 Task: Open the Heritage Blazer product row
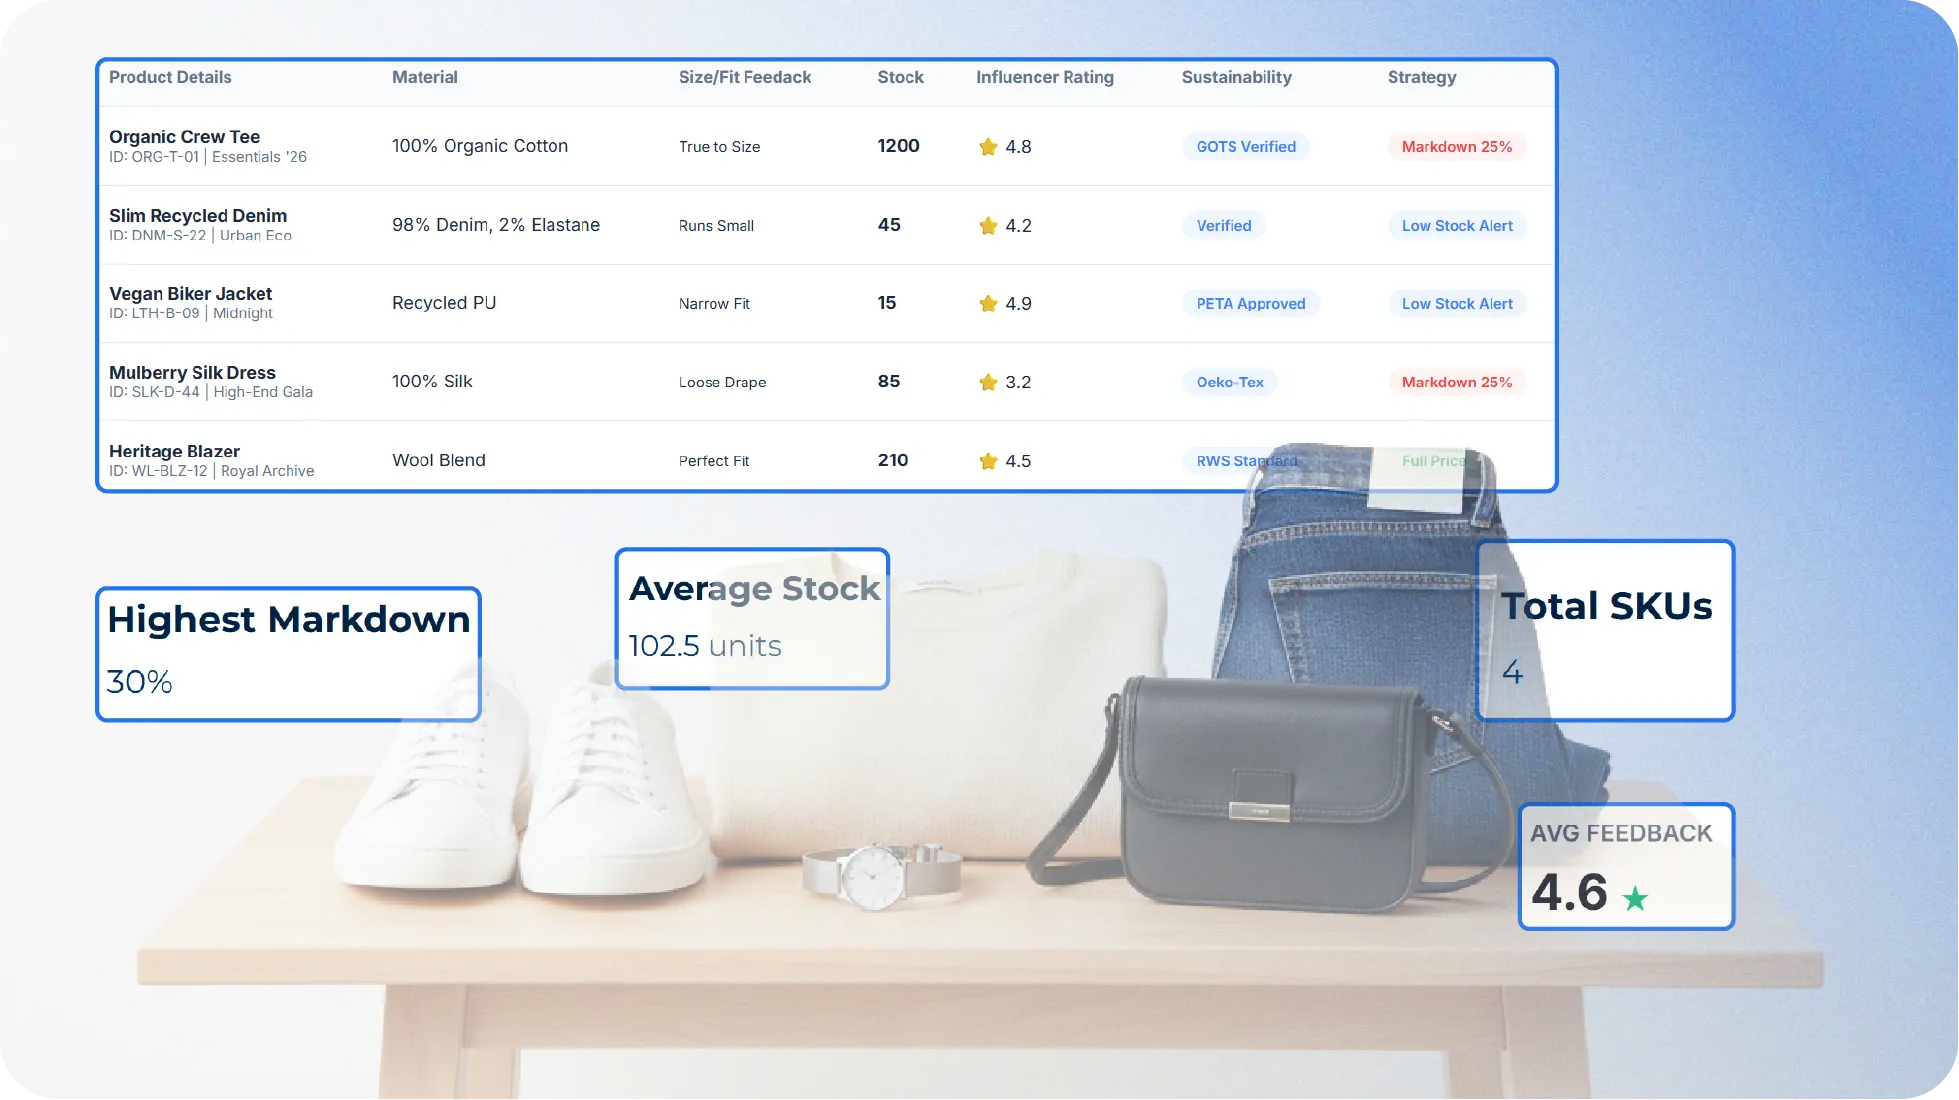pyautogui.click(x=174, y=451)
